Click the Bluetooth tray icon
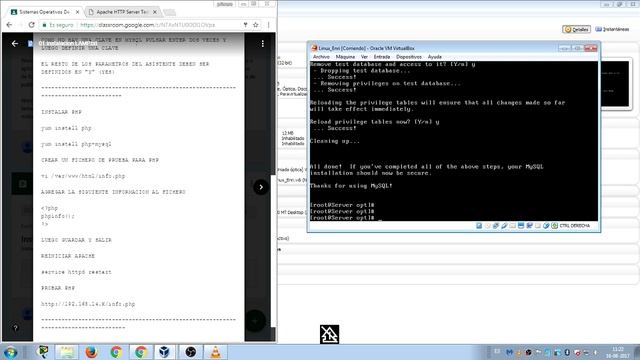640x360 pixels. [x=567, y=352]
